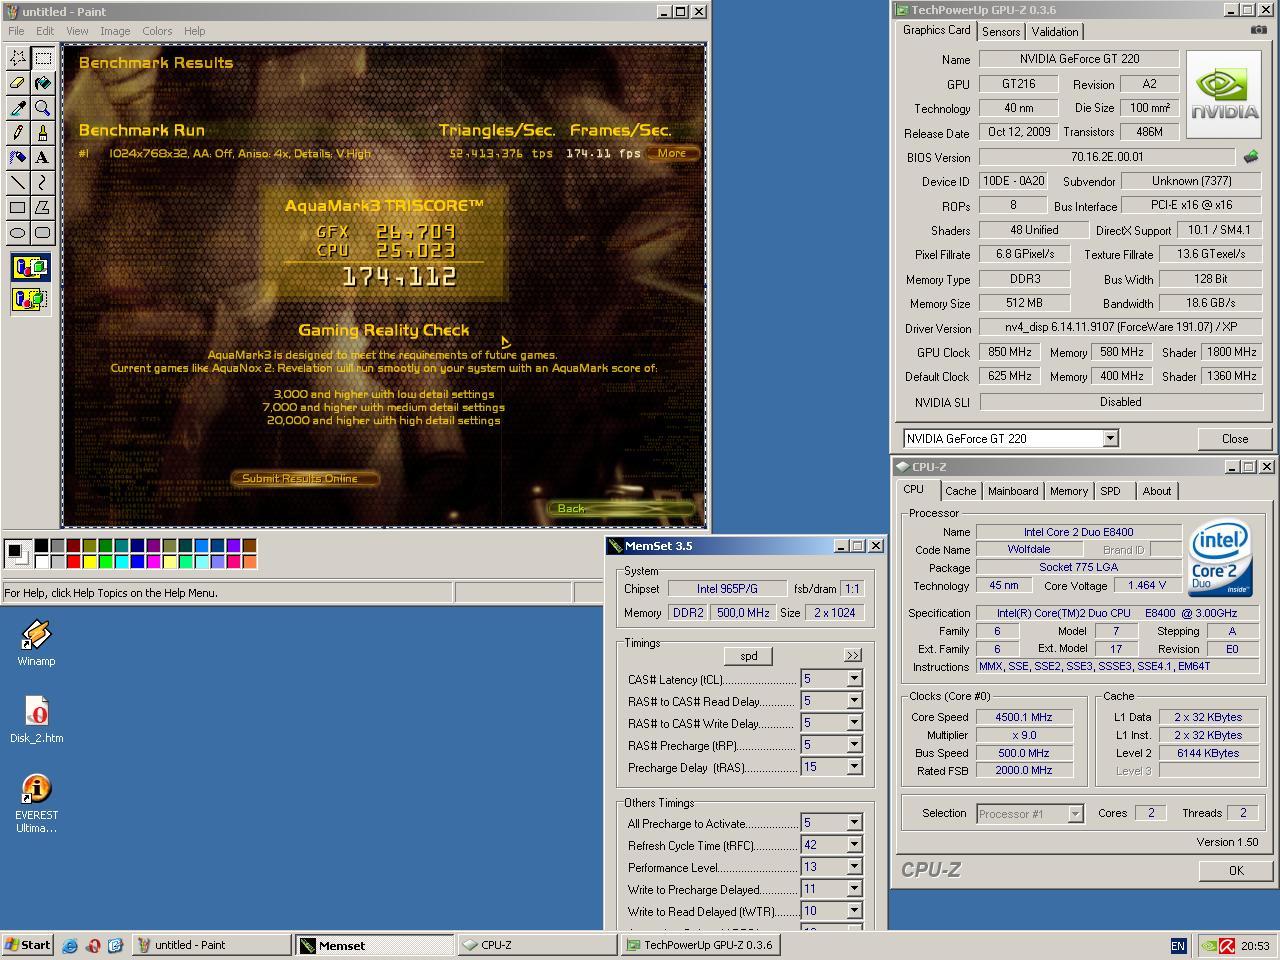The width and height of the screenshot is (1280, 960).
Task: Open the RAS# Precharge (tRP) dropdown
Action: [x=854, y=745]
